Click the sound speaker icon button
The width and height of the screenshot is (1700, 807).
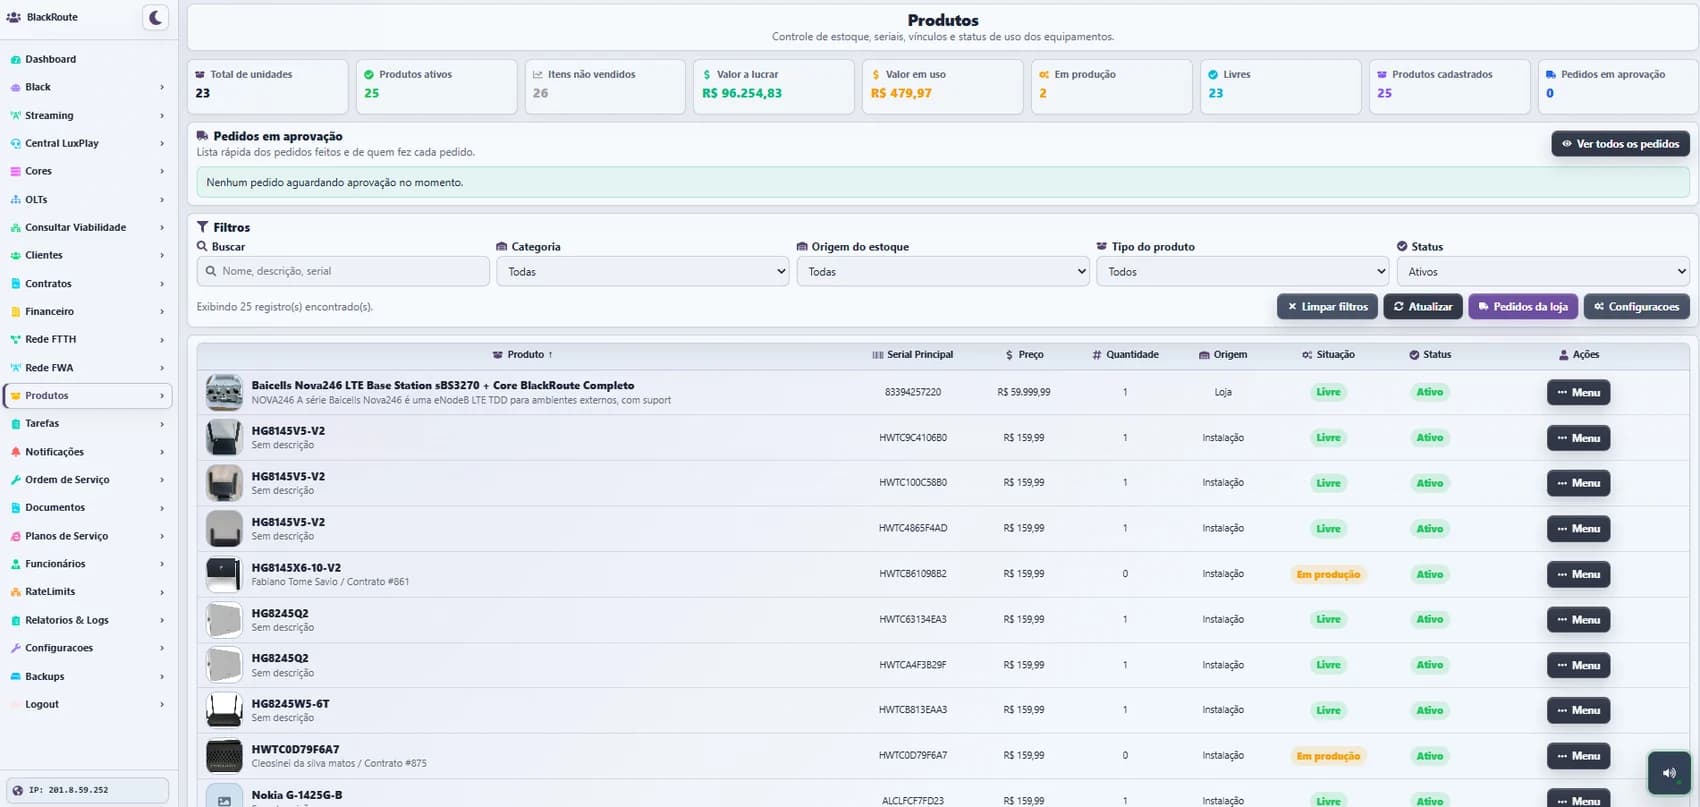tap(1669, 773)
